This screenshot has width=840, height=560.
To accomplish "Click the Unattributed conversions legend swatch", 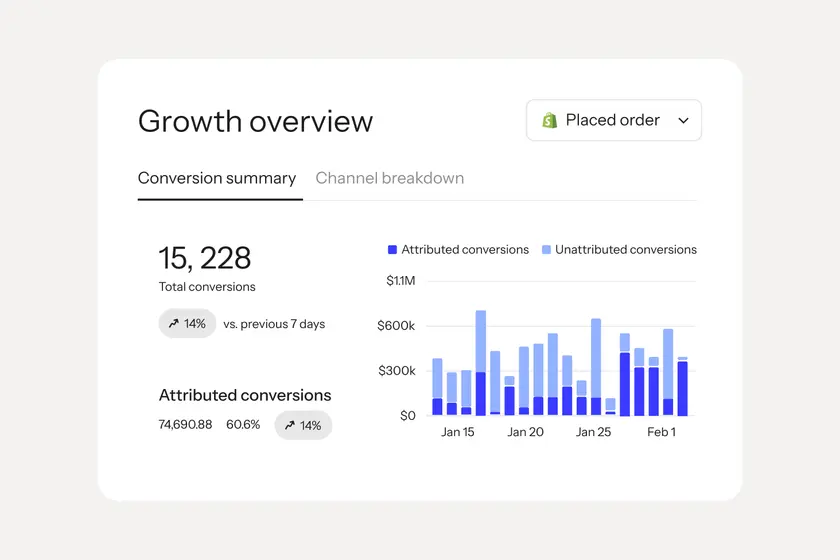I will click(546, 250).
